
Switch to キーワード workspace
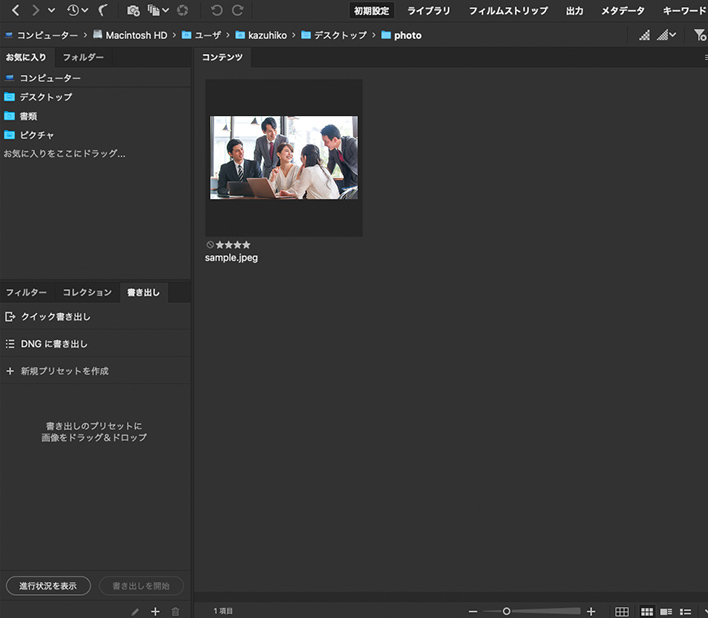tap(685, 10)
